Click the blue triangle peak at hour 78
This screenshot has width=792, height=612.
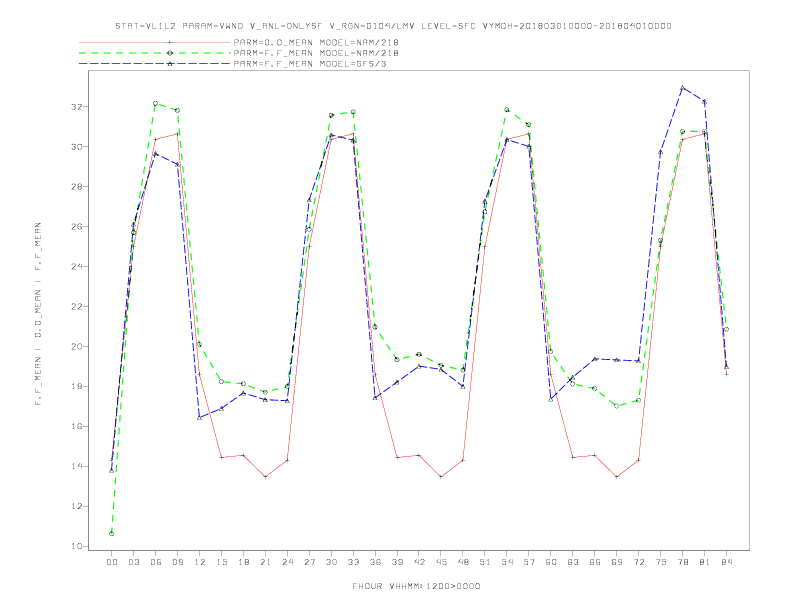(682, 88)
